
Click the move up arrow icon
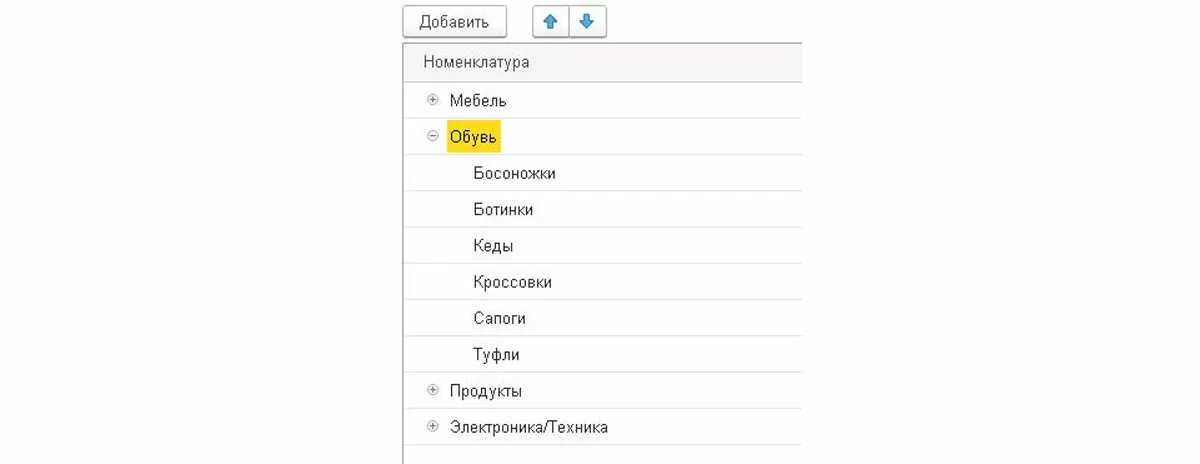click(550, 21)
